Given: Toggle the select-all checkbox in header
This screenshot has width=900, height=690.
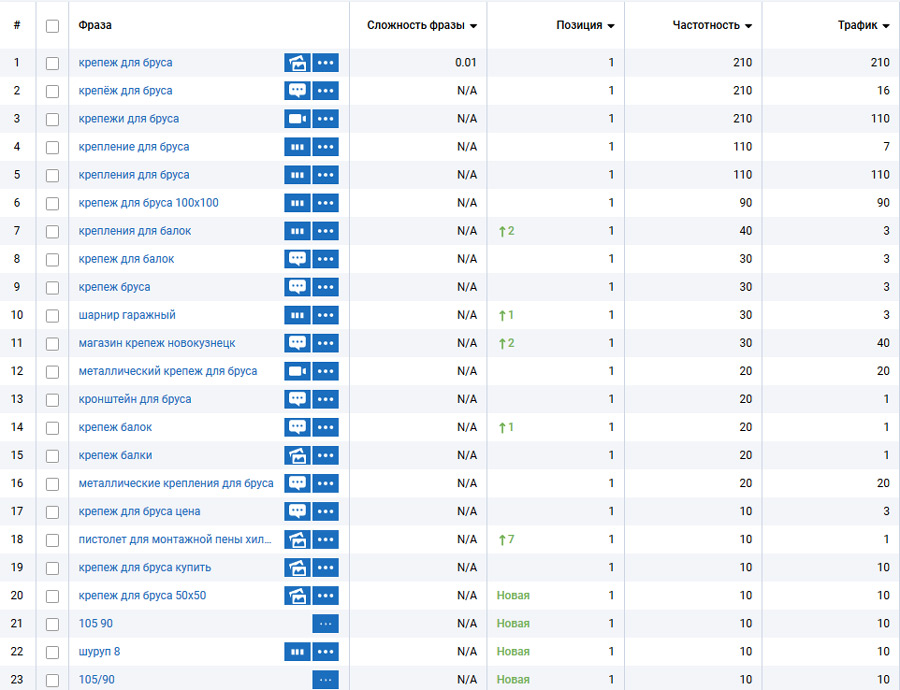Looking at the screenshot, I should pyautogui.click(x=52, y=26).
